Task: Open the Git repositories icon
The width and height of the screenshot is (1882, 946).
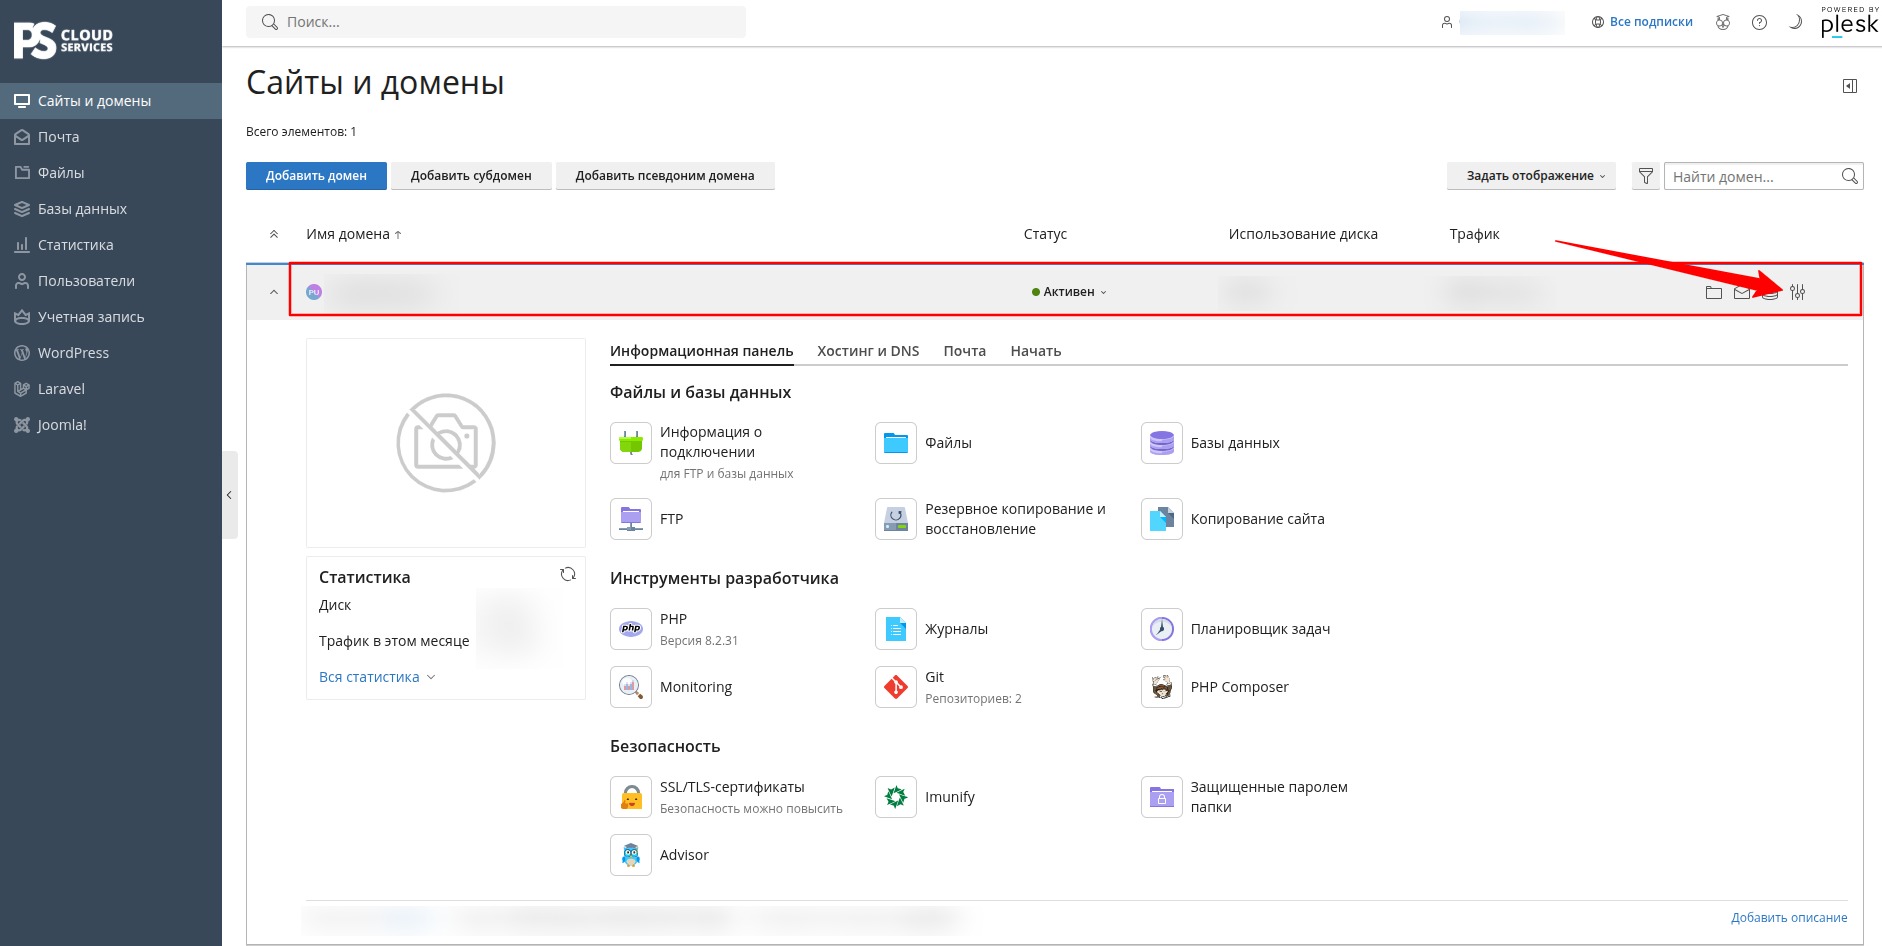Action: tap(896, 687)
